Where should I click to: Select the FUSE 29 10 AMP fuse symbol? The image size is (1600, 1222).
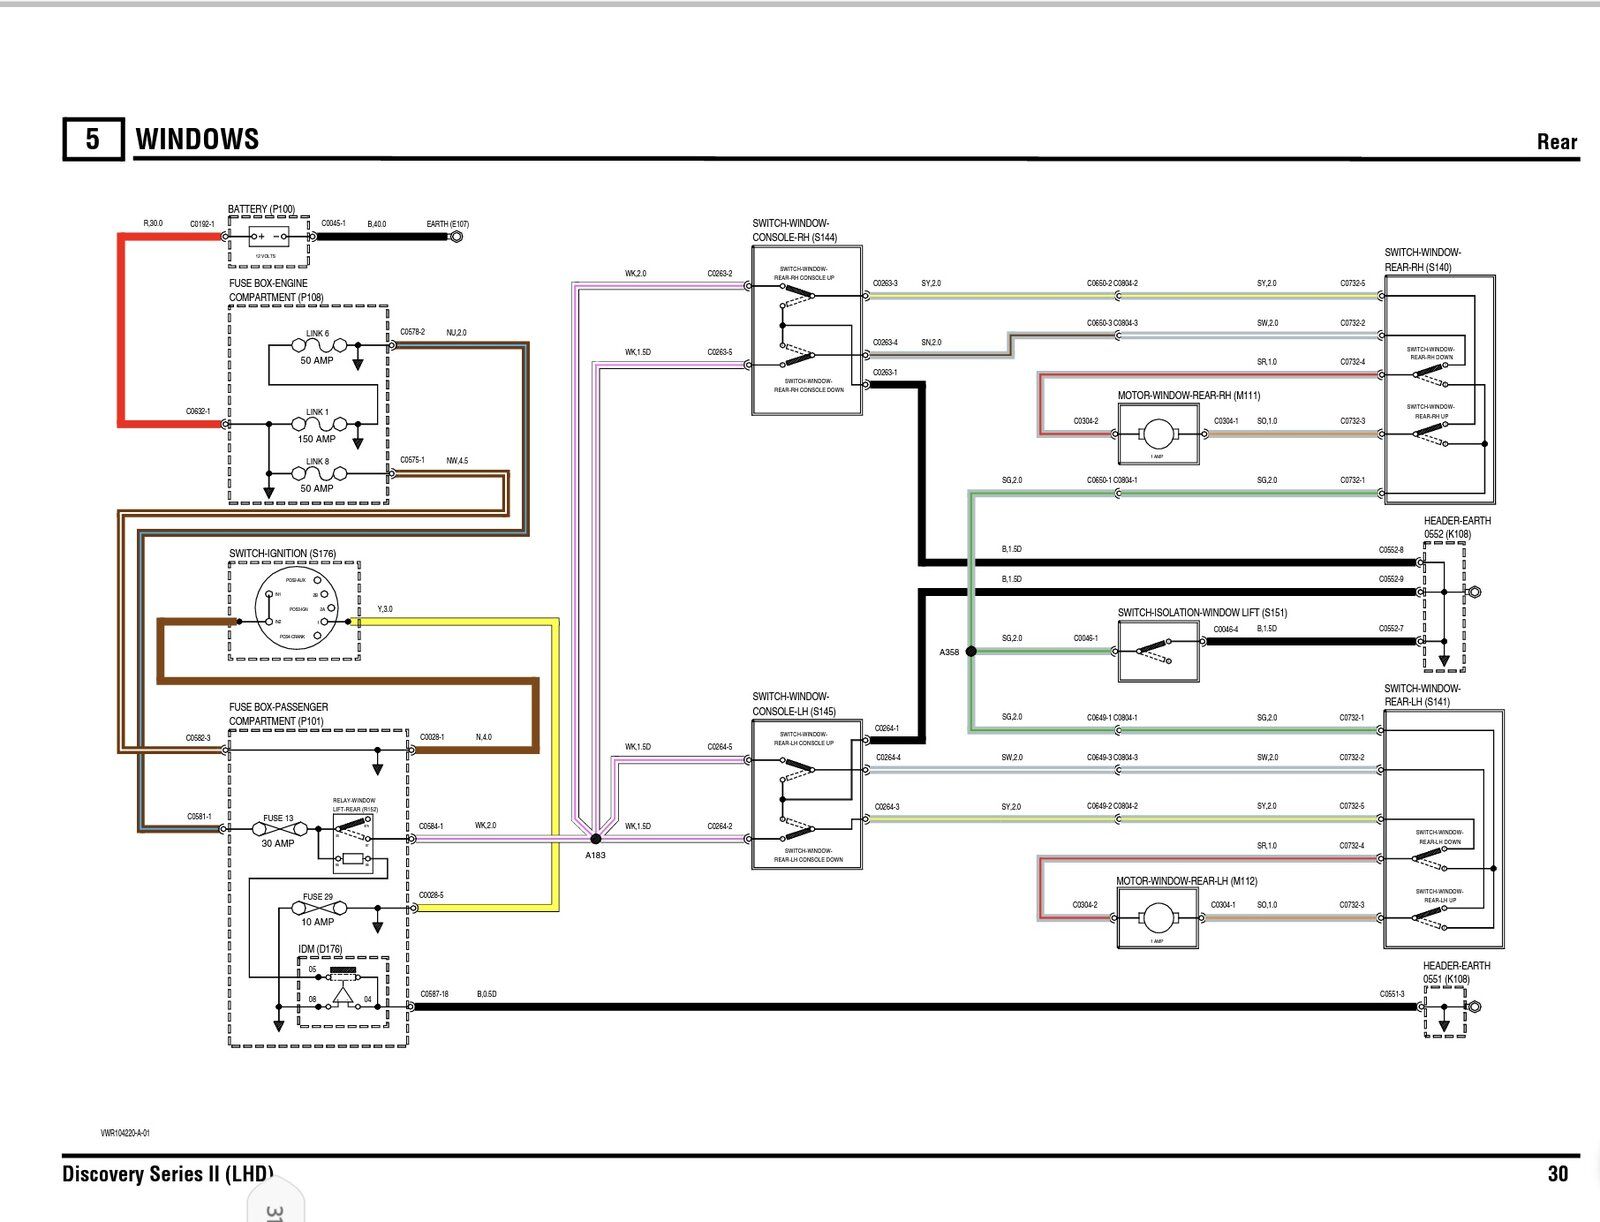tap(319, 908)
